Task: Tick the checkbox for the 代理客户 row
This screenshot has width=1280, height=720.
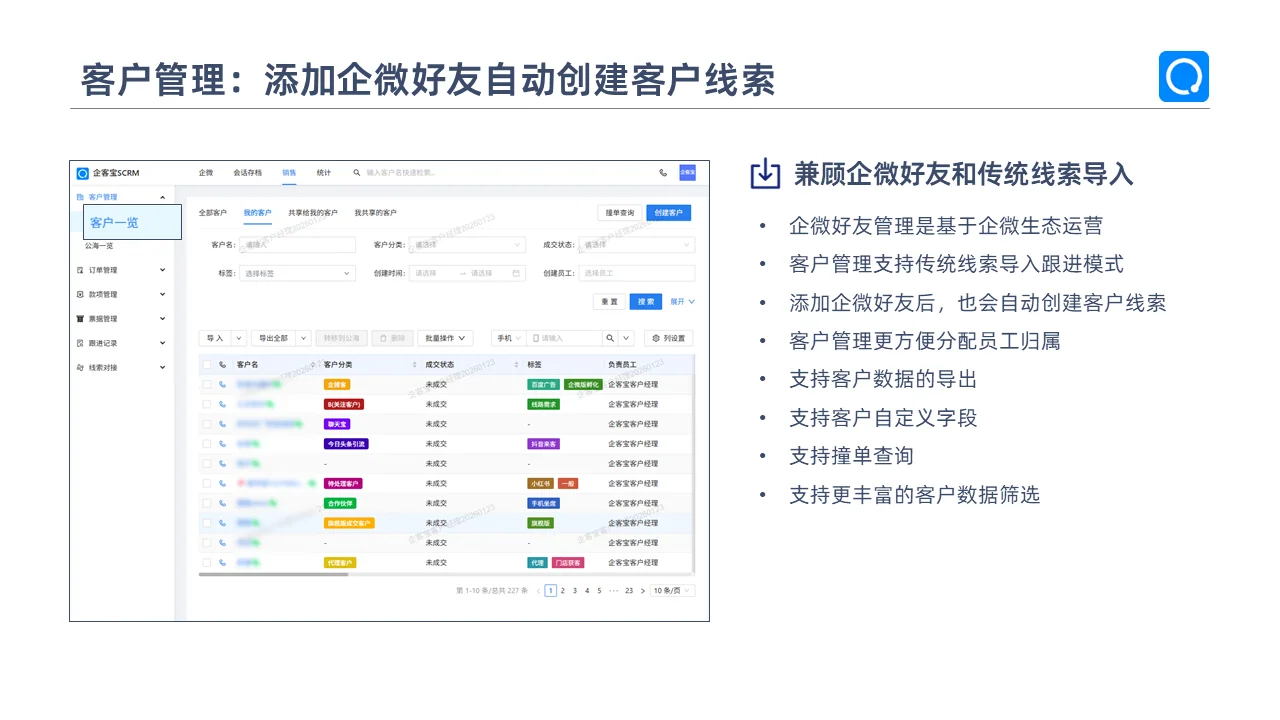Action: [207, 563]
